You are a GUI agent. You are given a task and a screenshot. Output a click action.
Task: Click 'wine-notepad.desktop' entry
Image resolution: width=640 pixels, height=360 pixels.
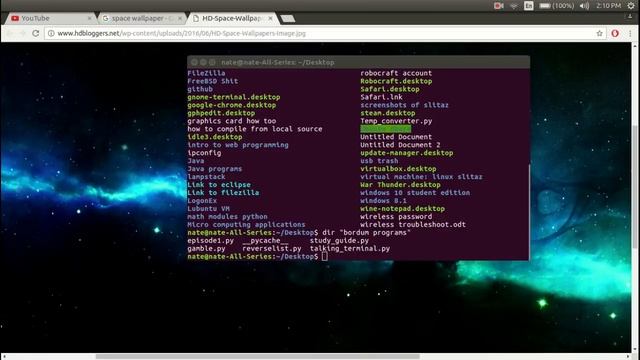pyautogui.click(x=402, y=209)
